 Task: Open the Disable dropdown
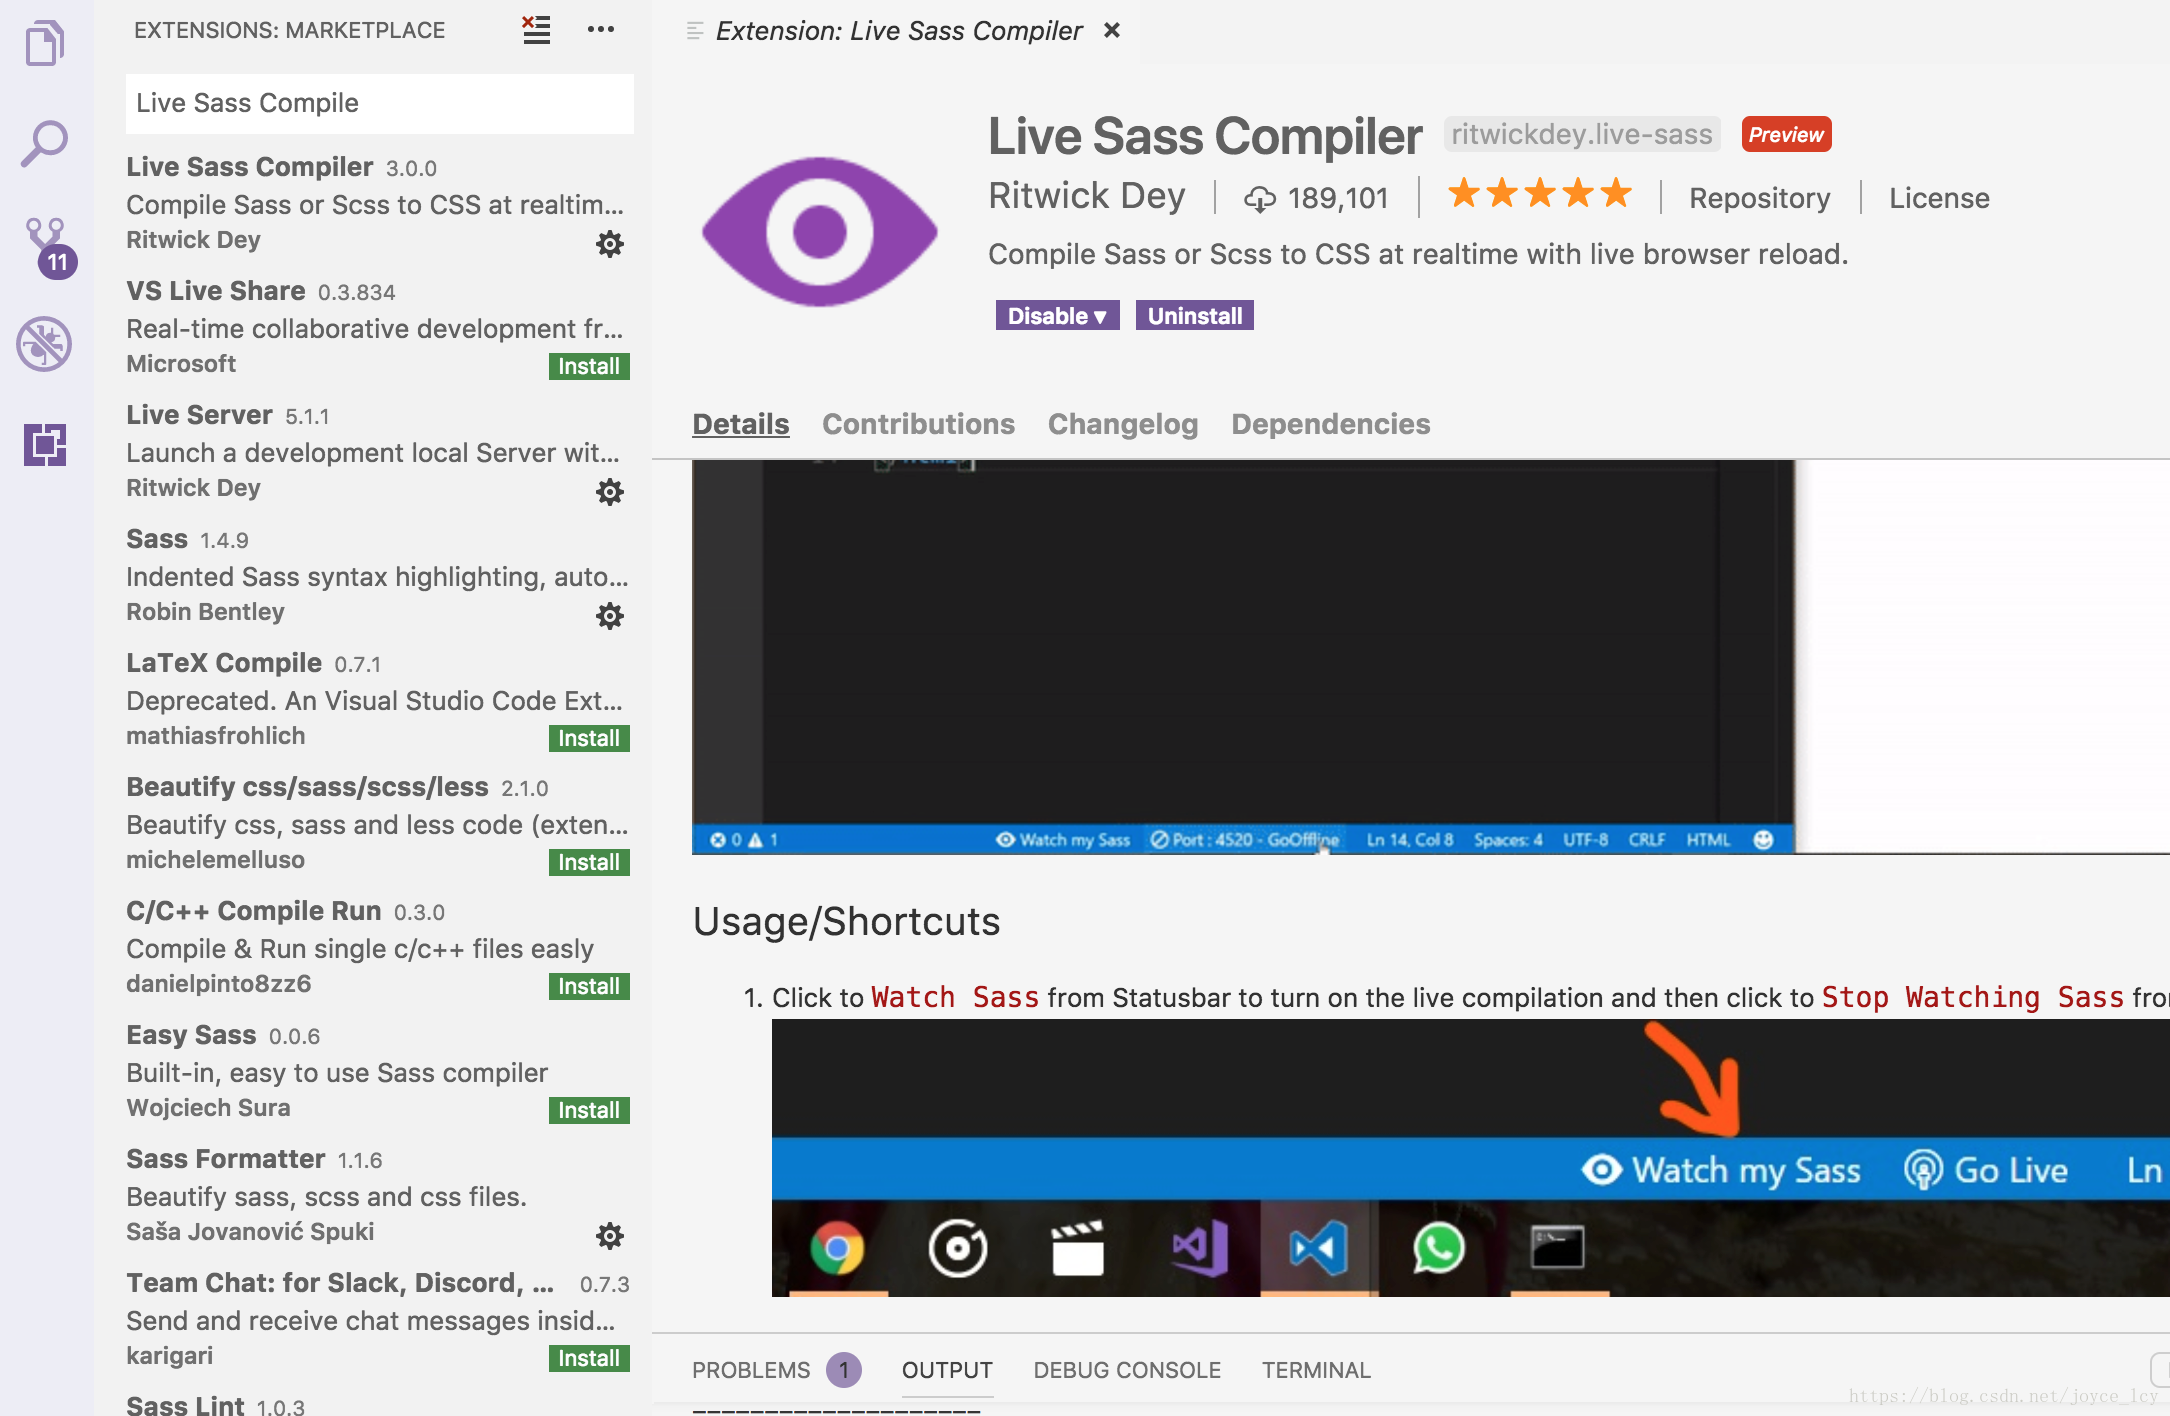pos(1057,316)
